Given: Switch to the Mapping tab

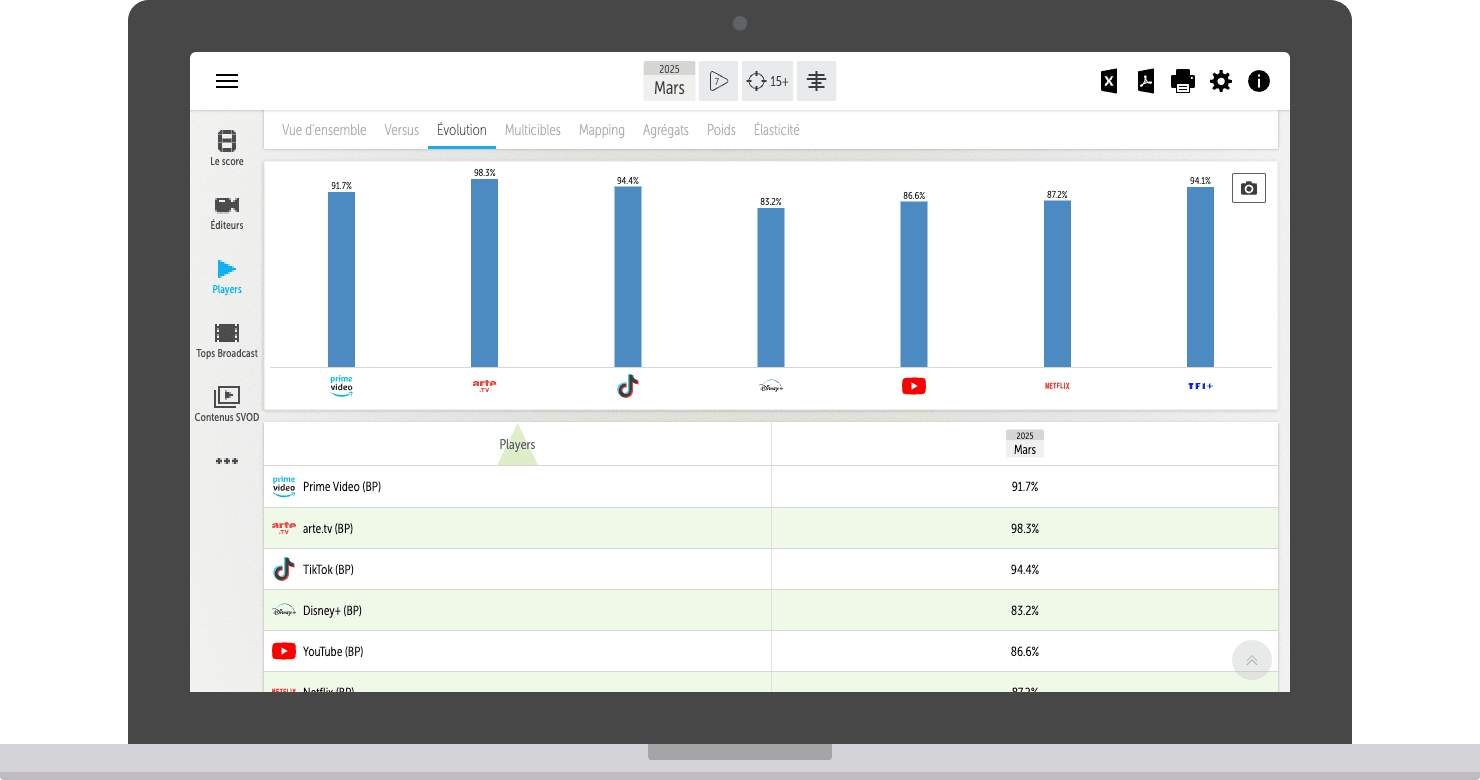Looking at the screenshot, I should click(x=601, y=130).
